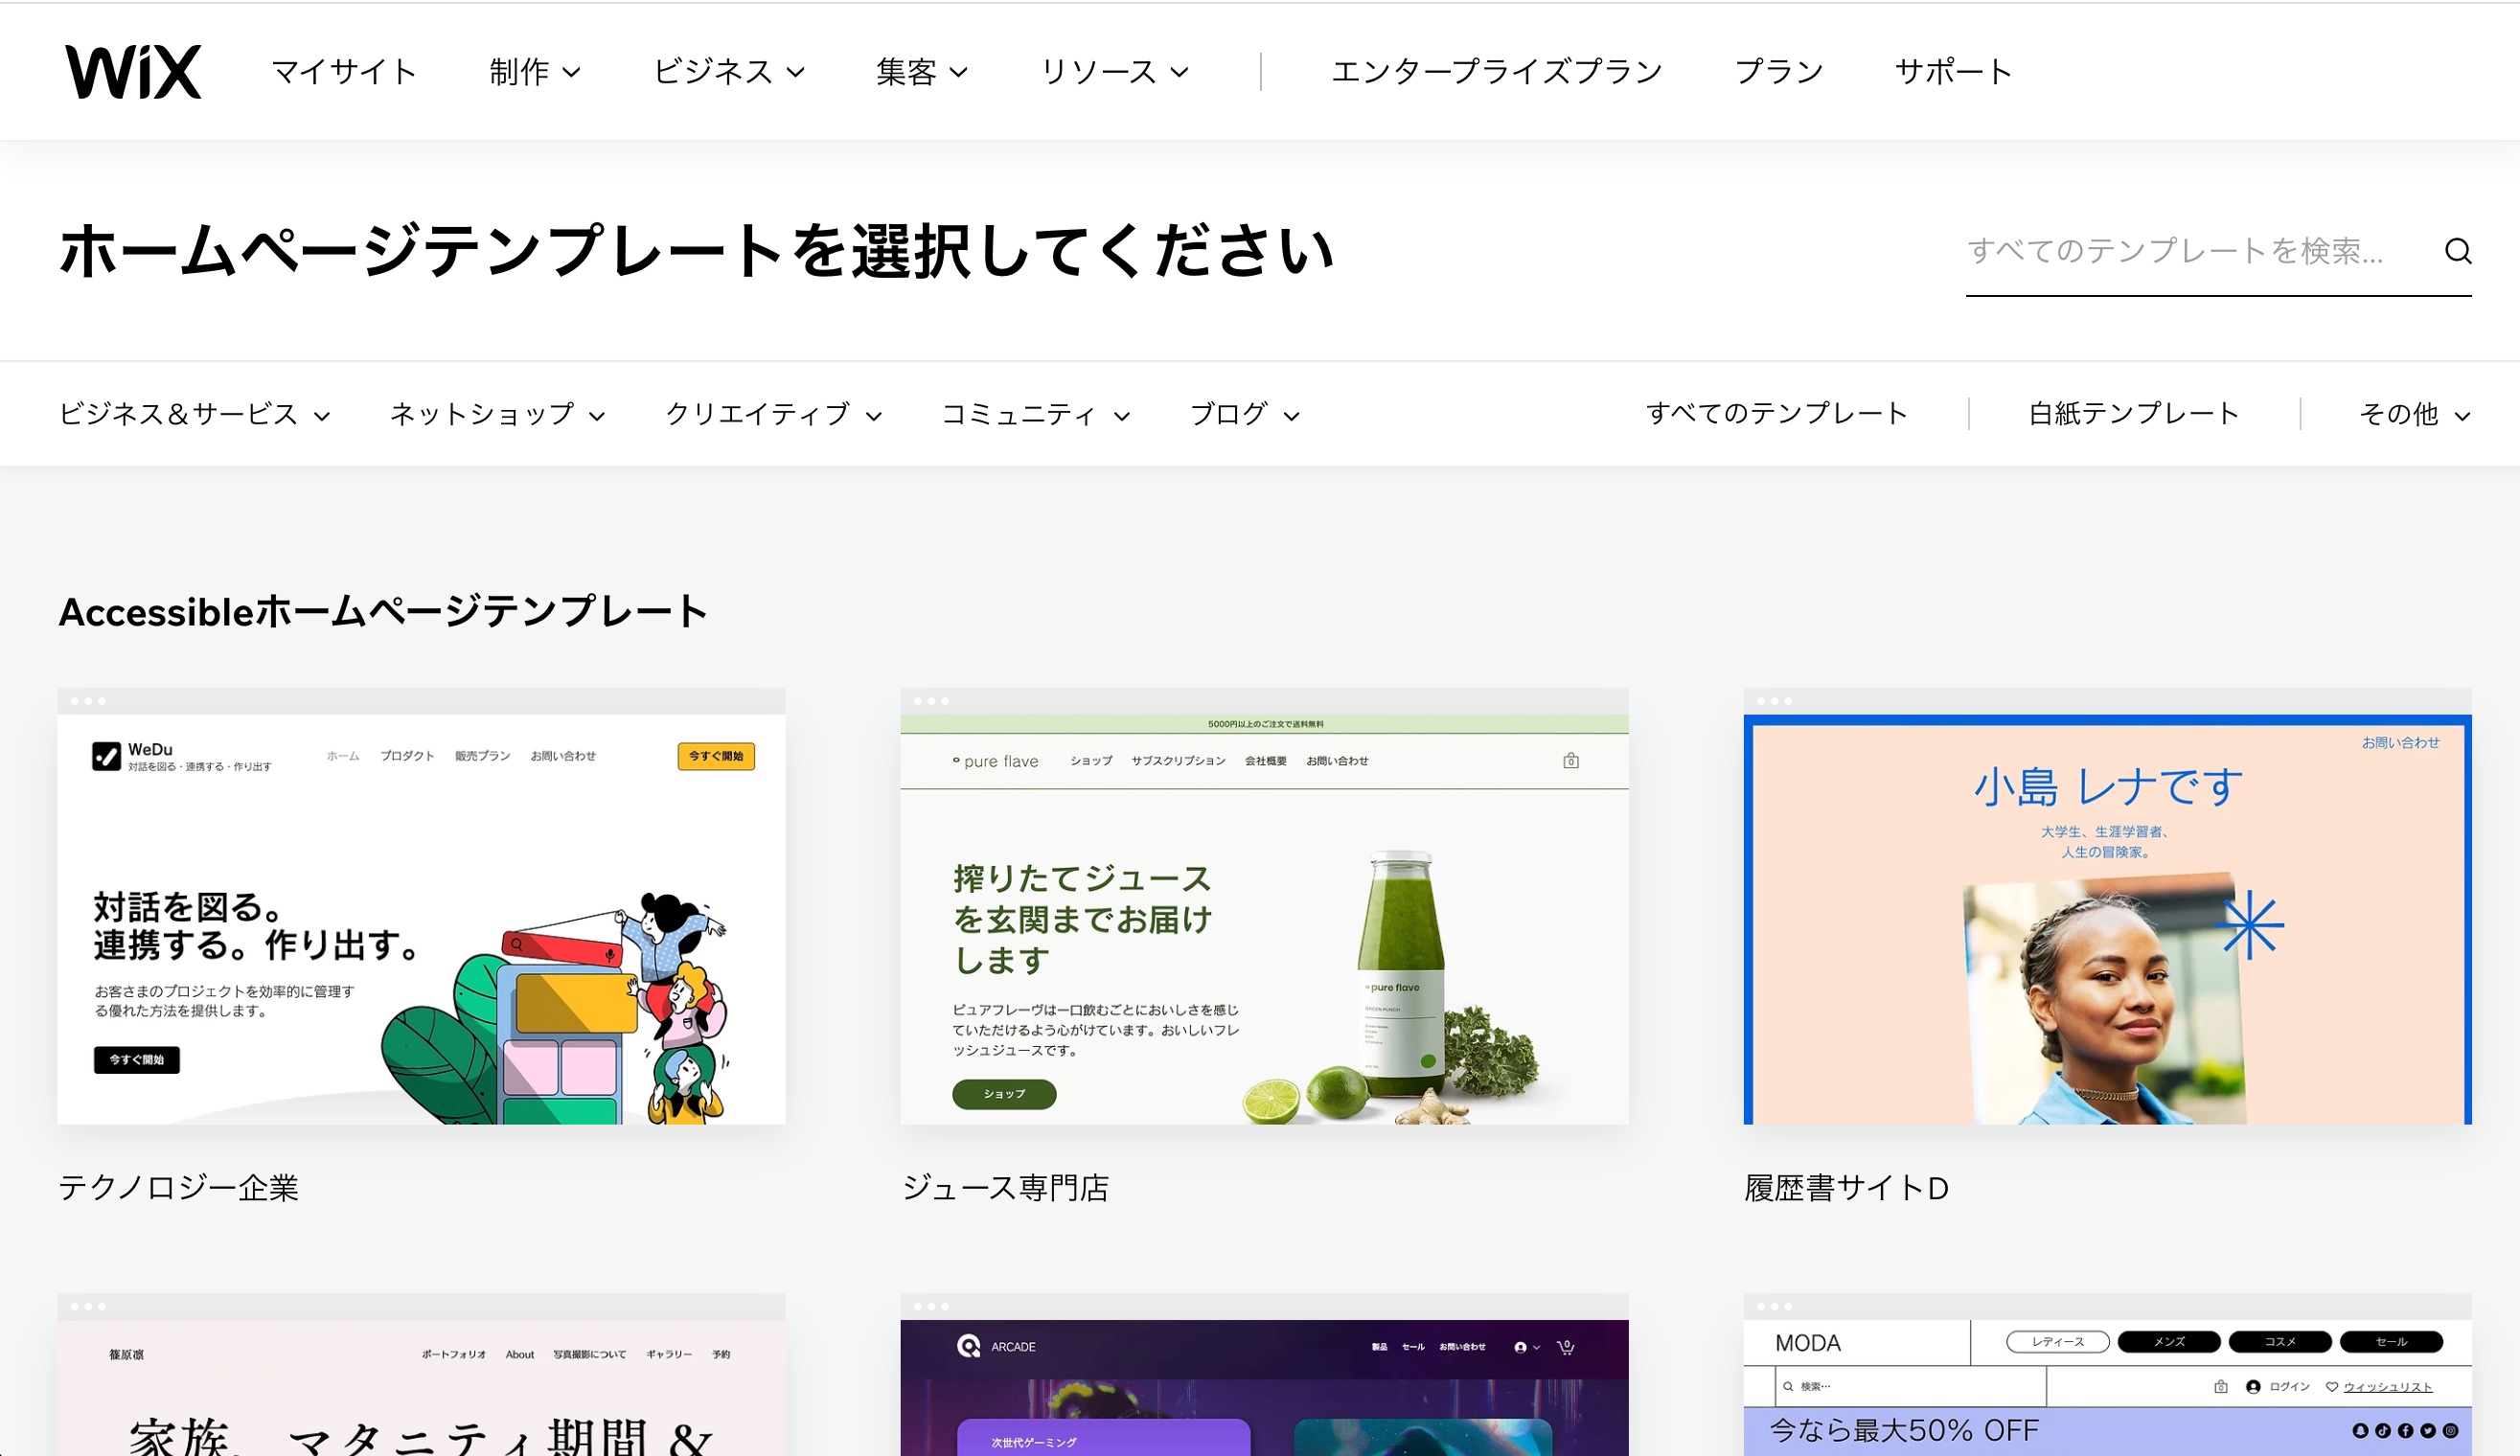Image resolution: width=2520 pixels, height=1456 pixels.
Task: Click ウィッシュリスト link in MODA preview
Action: pyautogui.click(x=2387, y=1387)
